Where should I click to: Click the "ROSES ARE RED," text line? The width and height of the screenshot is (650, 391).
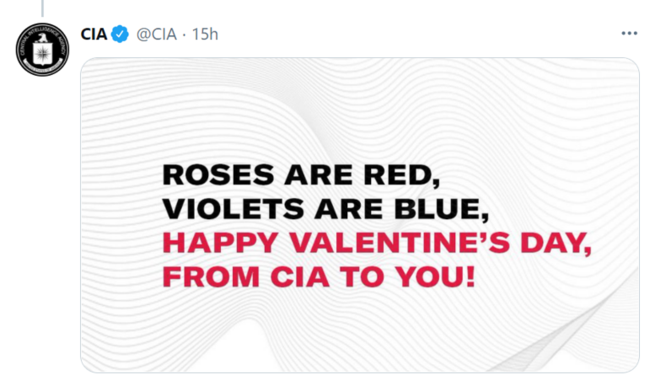pyautogui.click(x=301, y=175)
